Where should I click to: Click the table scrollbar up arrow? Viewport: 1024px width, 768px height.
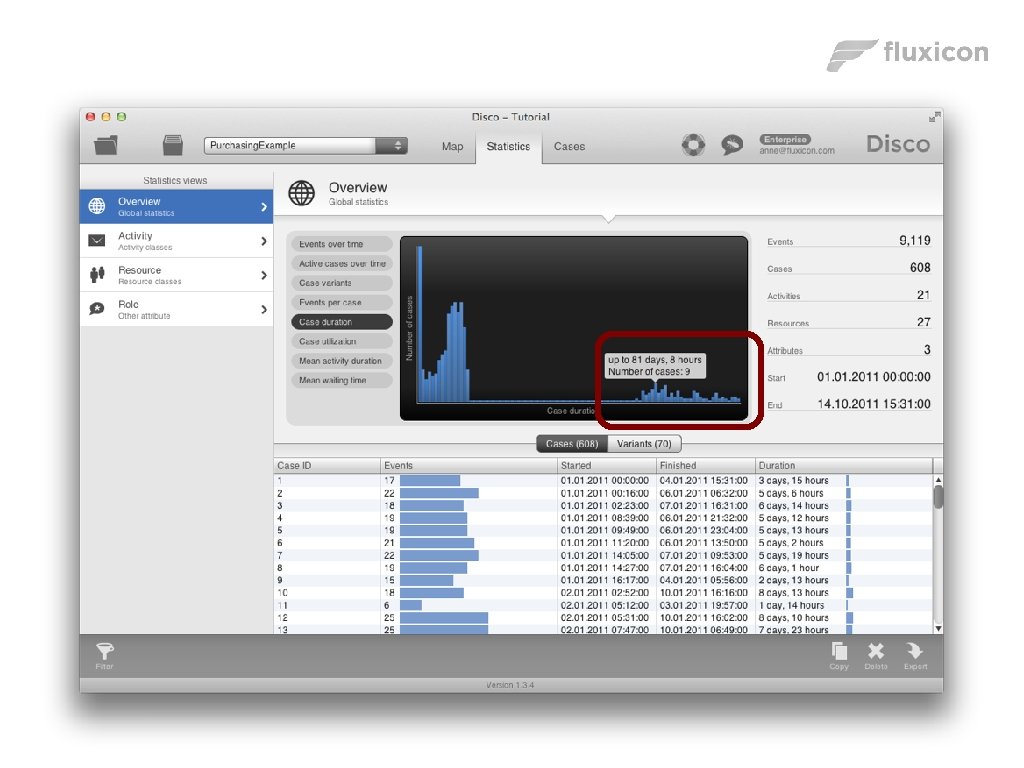(938, 480)
